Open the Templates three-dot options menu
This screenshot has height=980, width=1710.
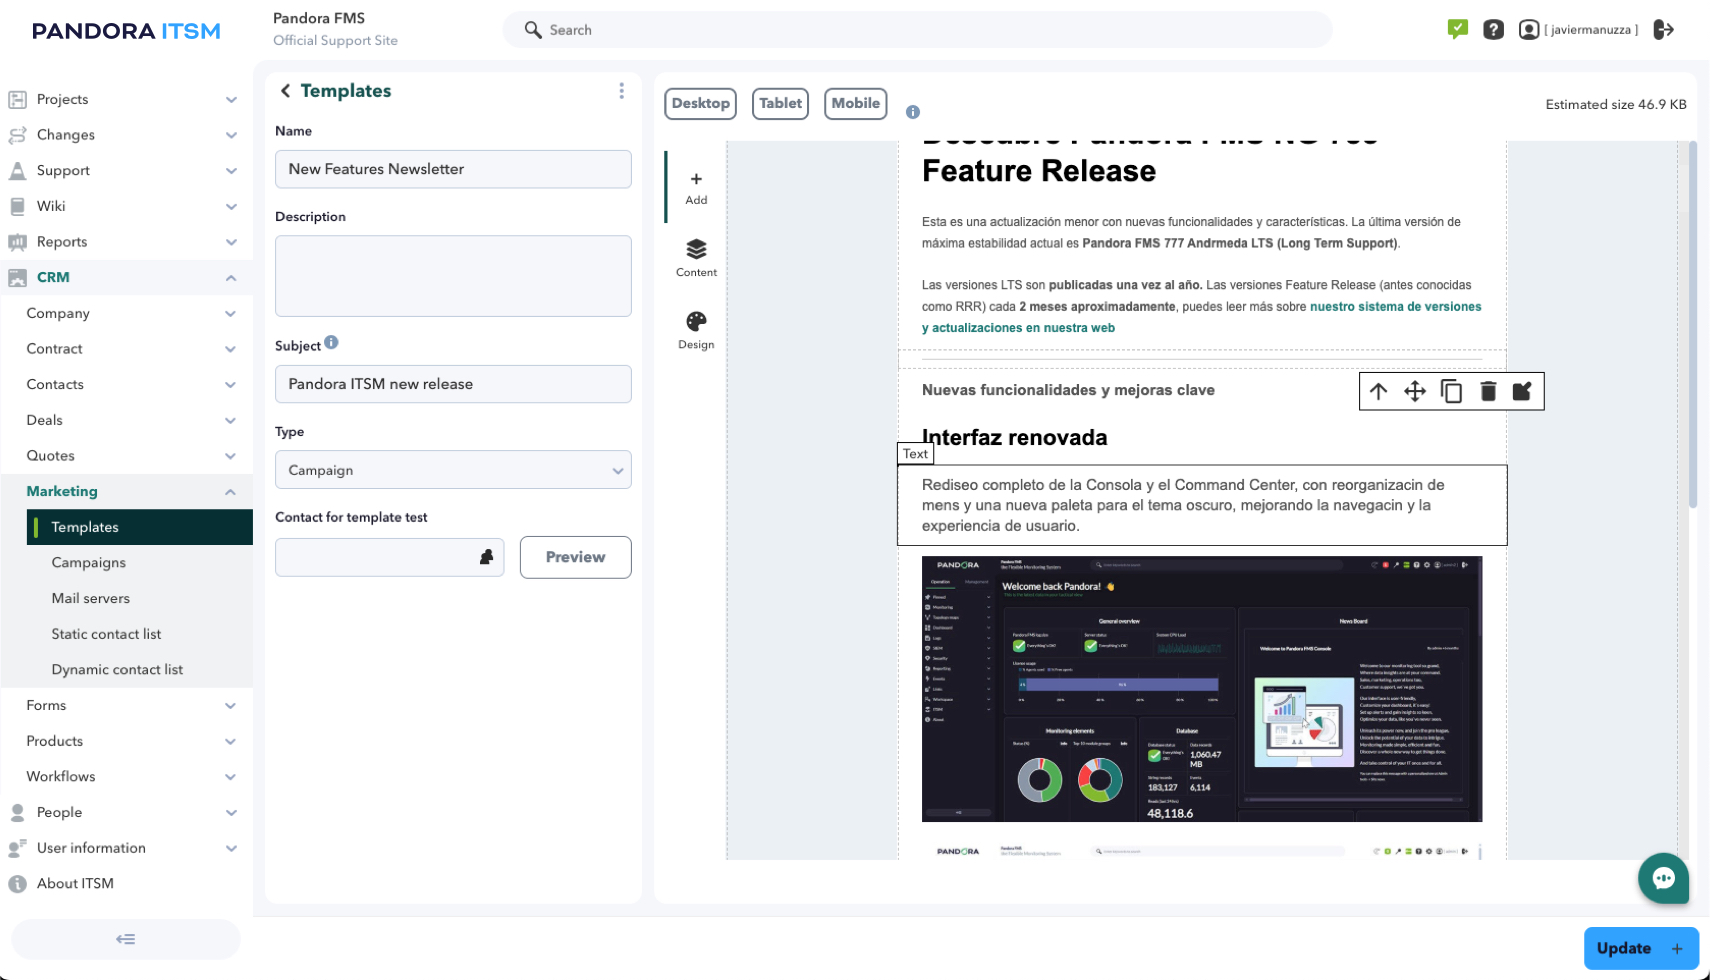click(621, 91)
